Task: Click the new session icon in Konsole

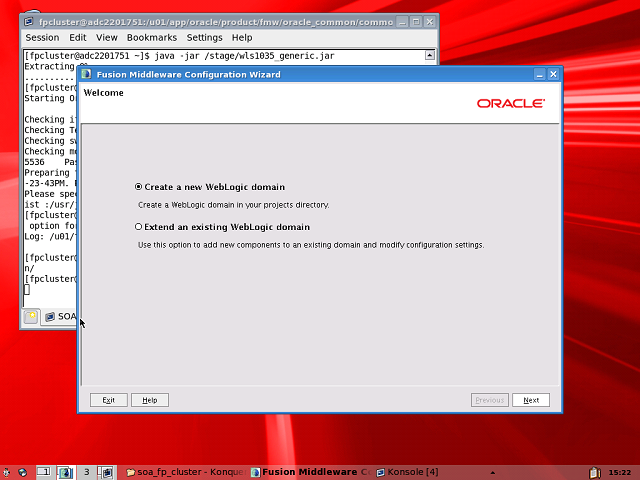Action: [x=31, y=316]
